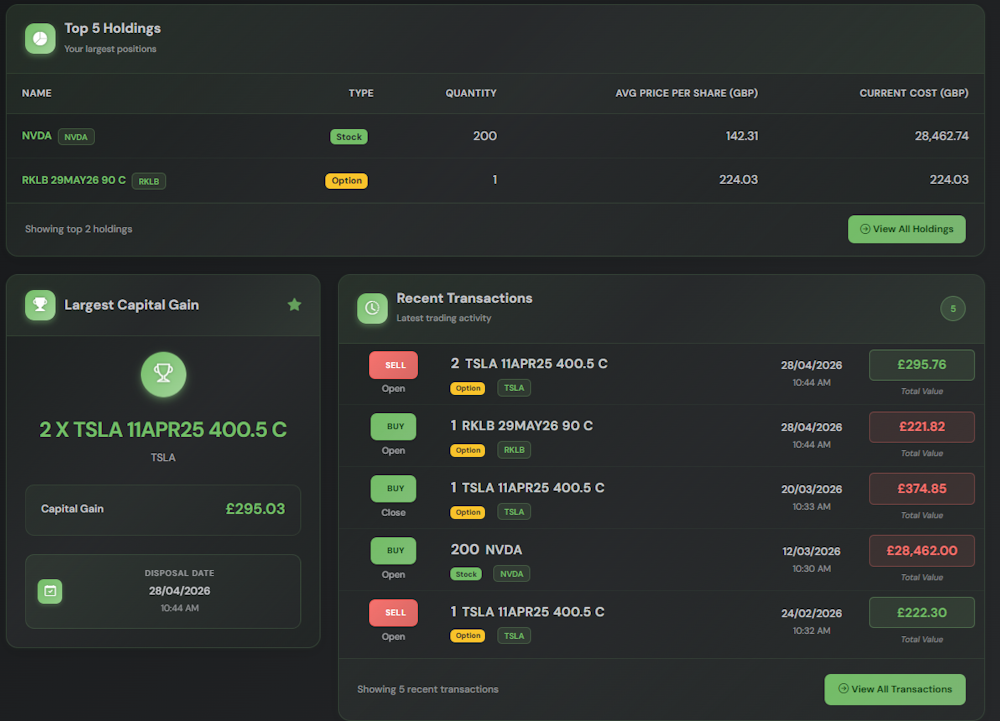Click the £221.82 total value box

[922, 426]
